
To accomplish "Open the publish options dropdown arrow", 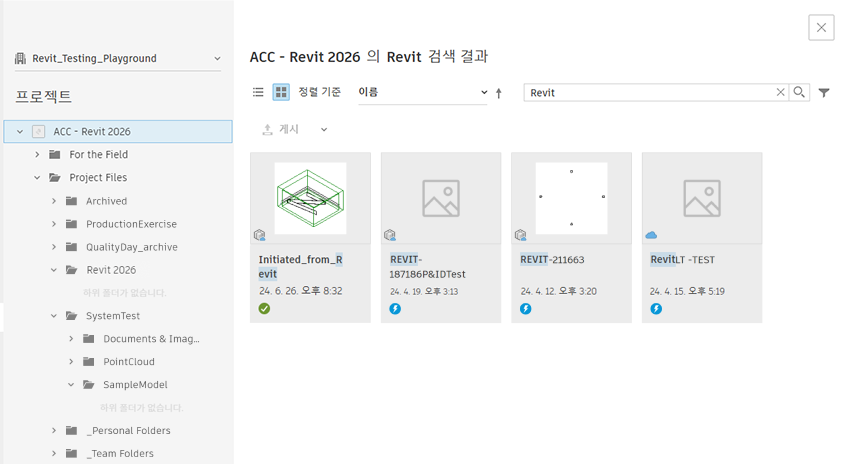I will 324,130.
